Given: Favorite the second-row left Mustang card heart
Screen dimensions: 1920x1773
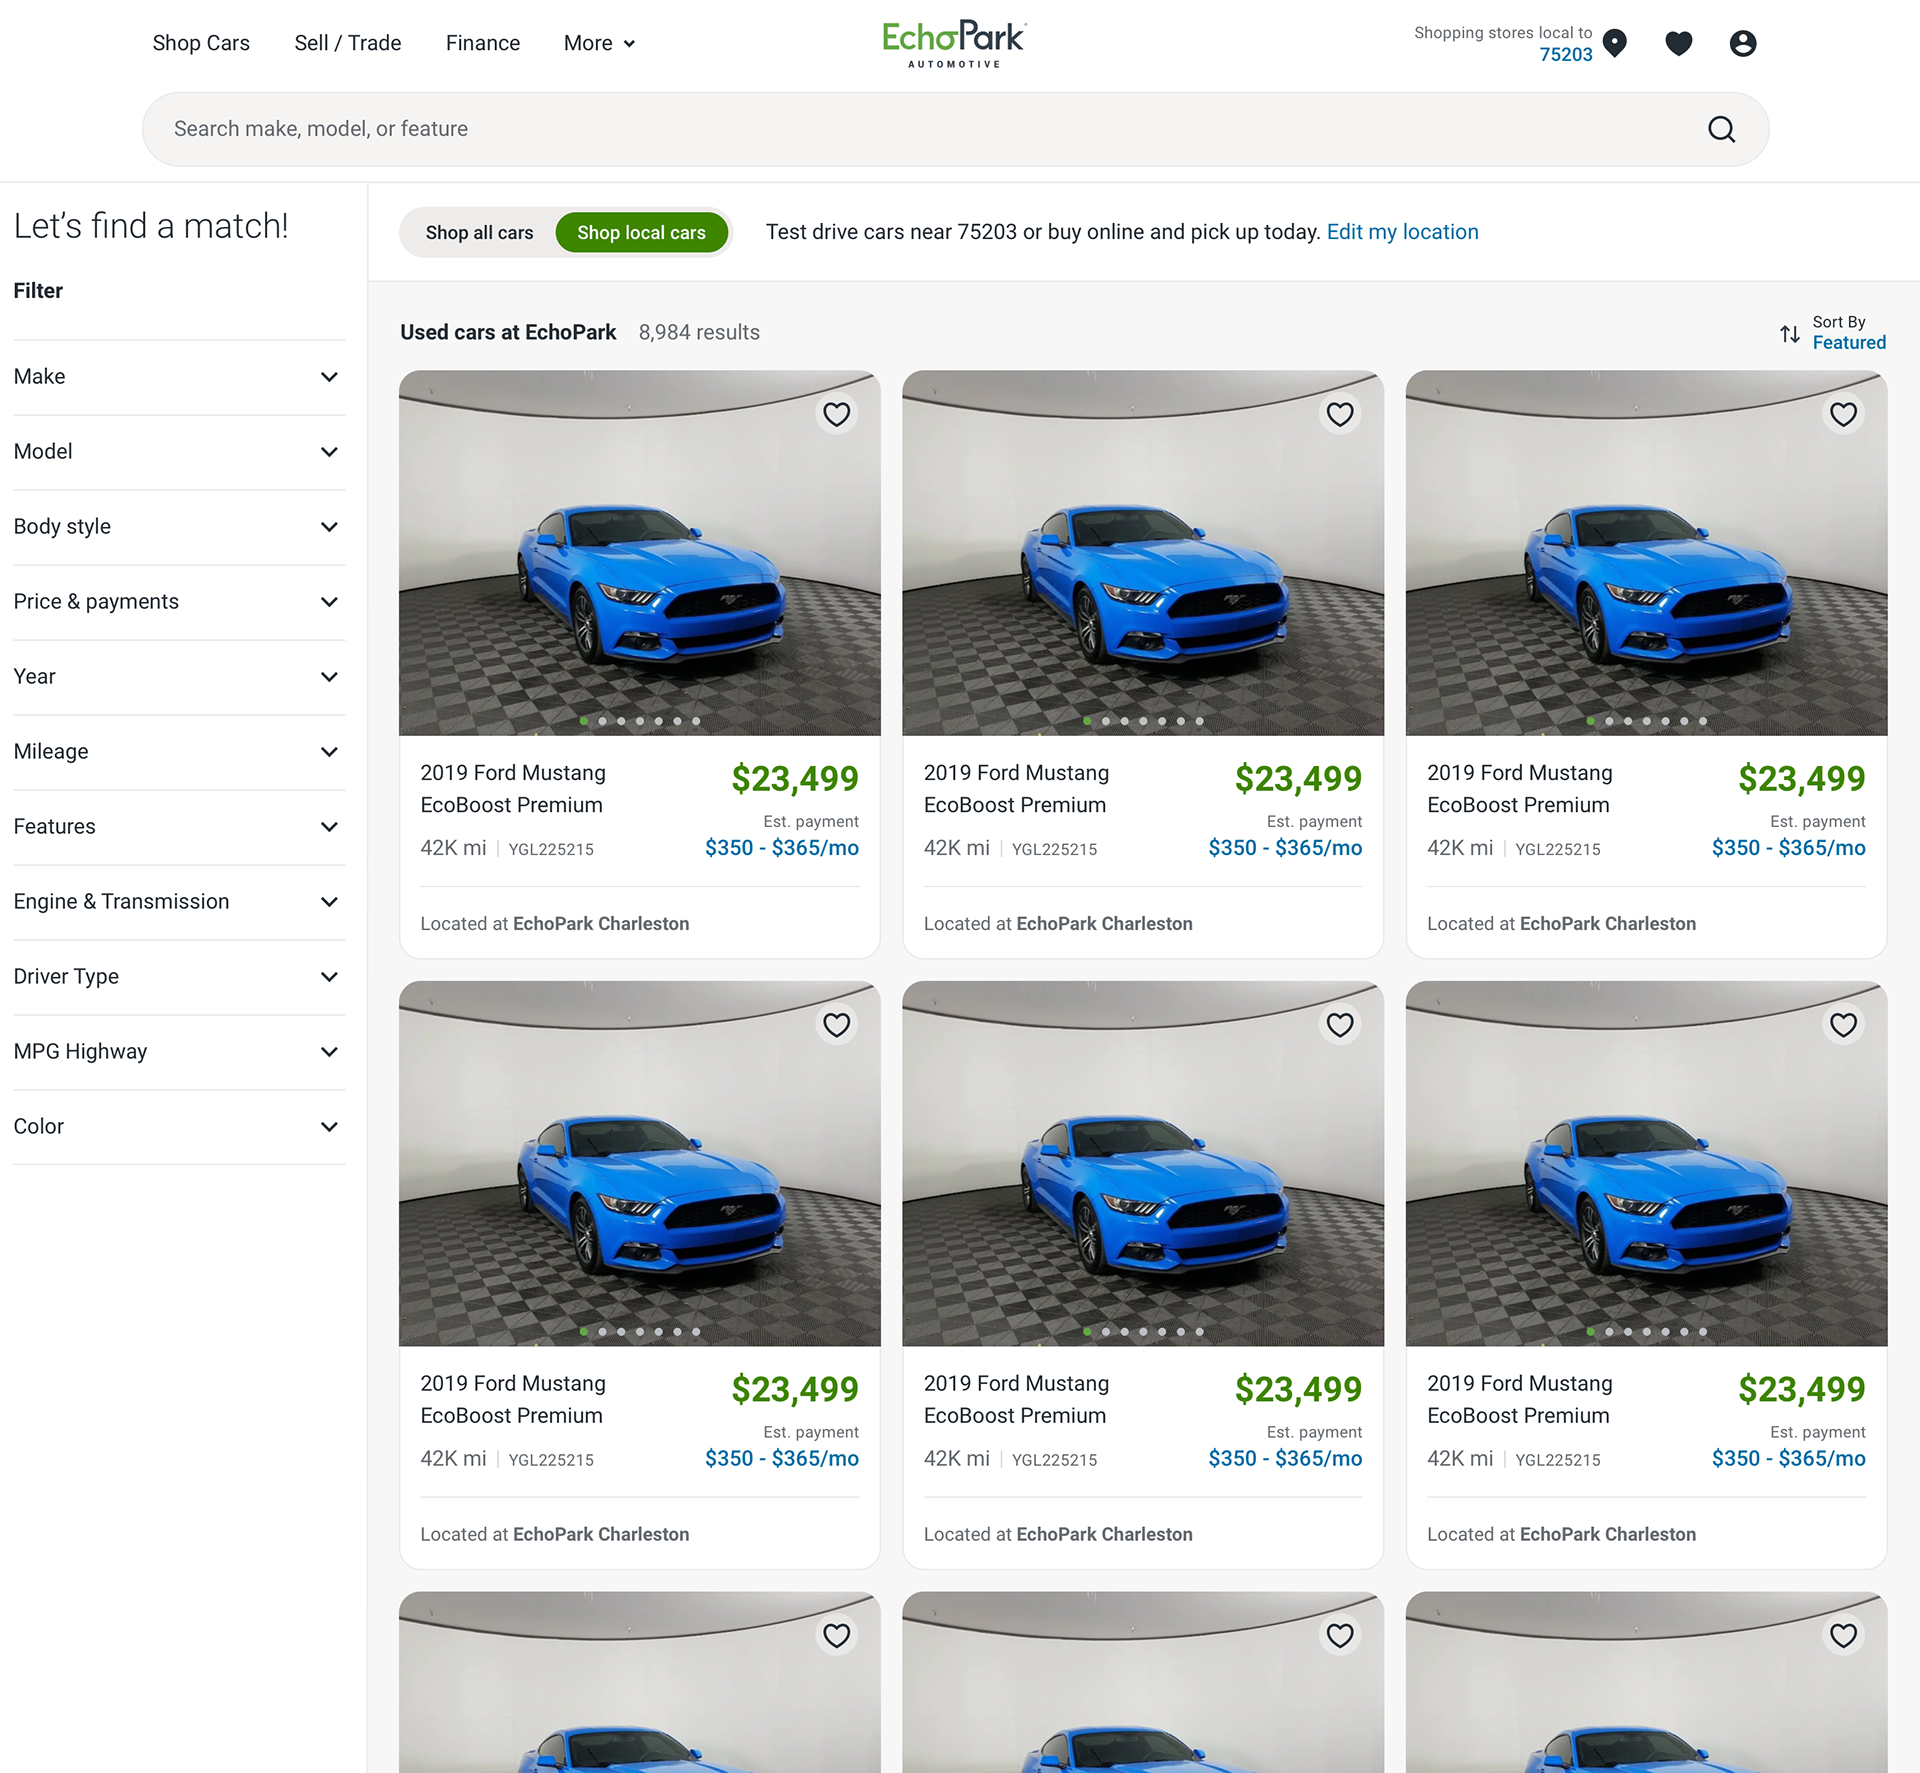Looking at the screenshot, I should click(836, 1025).
